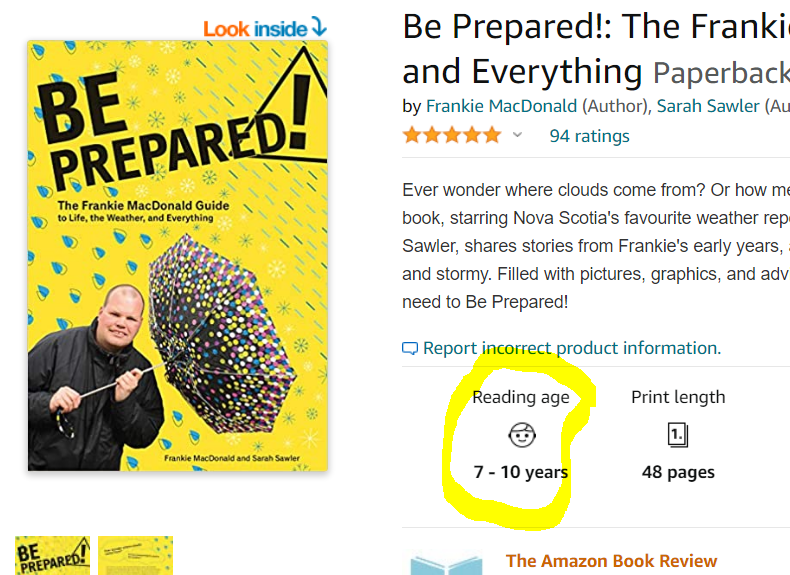Image resolution: width=790 pixels, height=575 pixels.
Task: Click the 7 - 10 years text
Action: click(521, 472)
